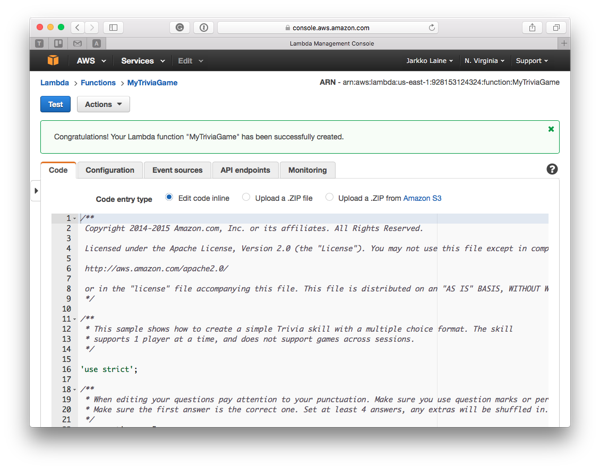Image resolution: width=600 pixels, height=470 pixels.
Task: Select Upload a .ZIP file radio button
Action: click(x=246, y=197)
